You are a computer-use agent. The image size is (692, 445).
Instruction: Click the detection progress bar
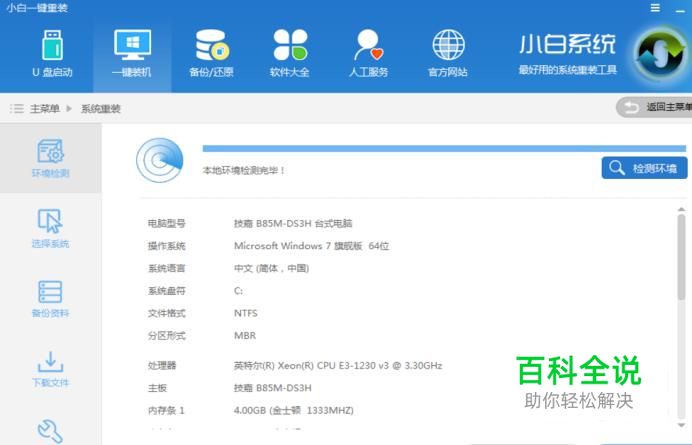point(444,149)
